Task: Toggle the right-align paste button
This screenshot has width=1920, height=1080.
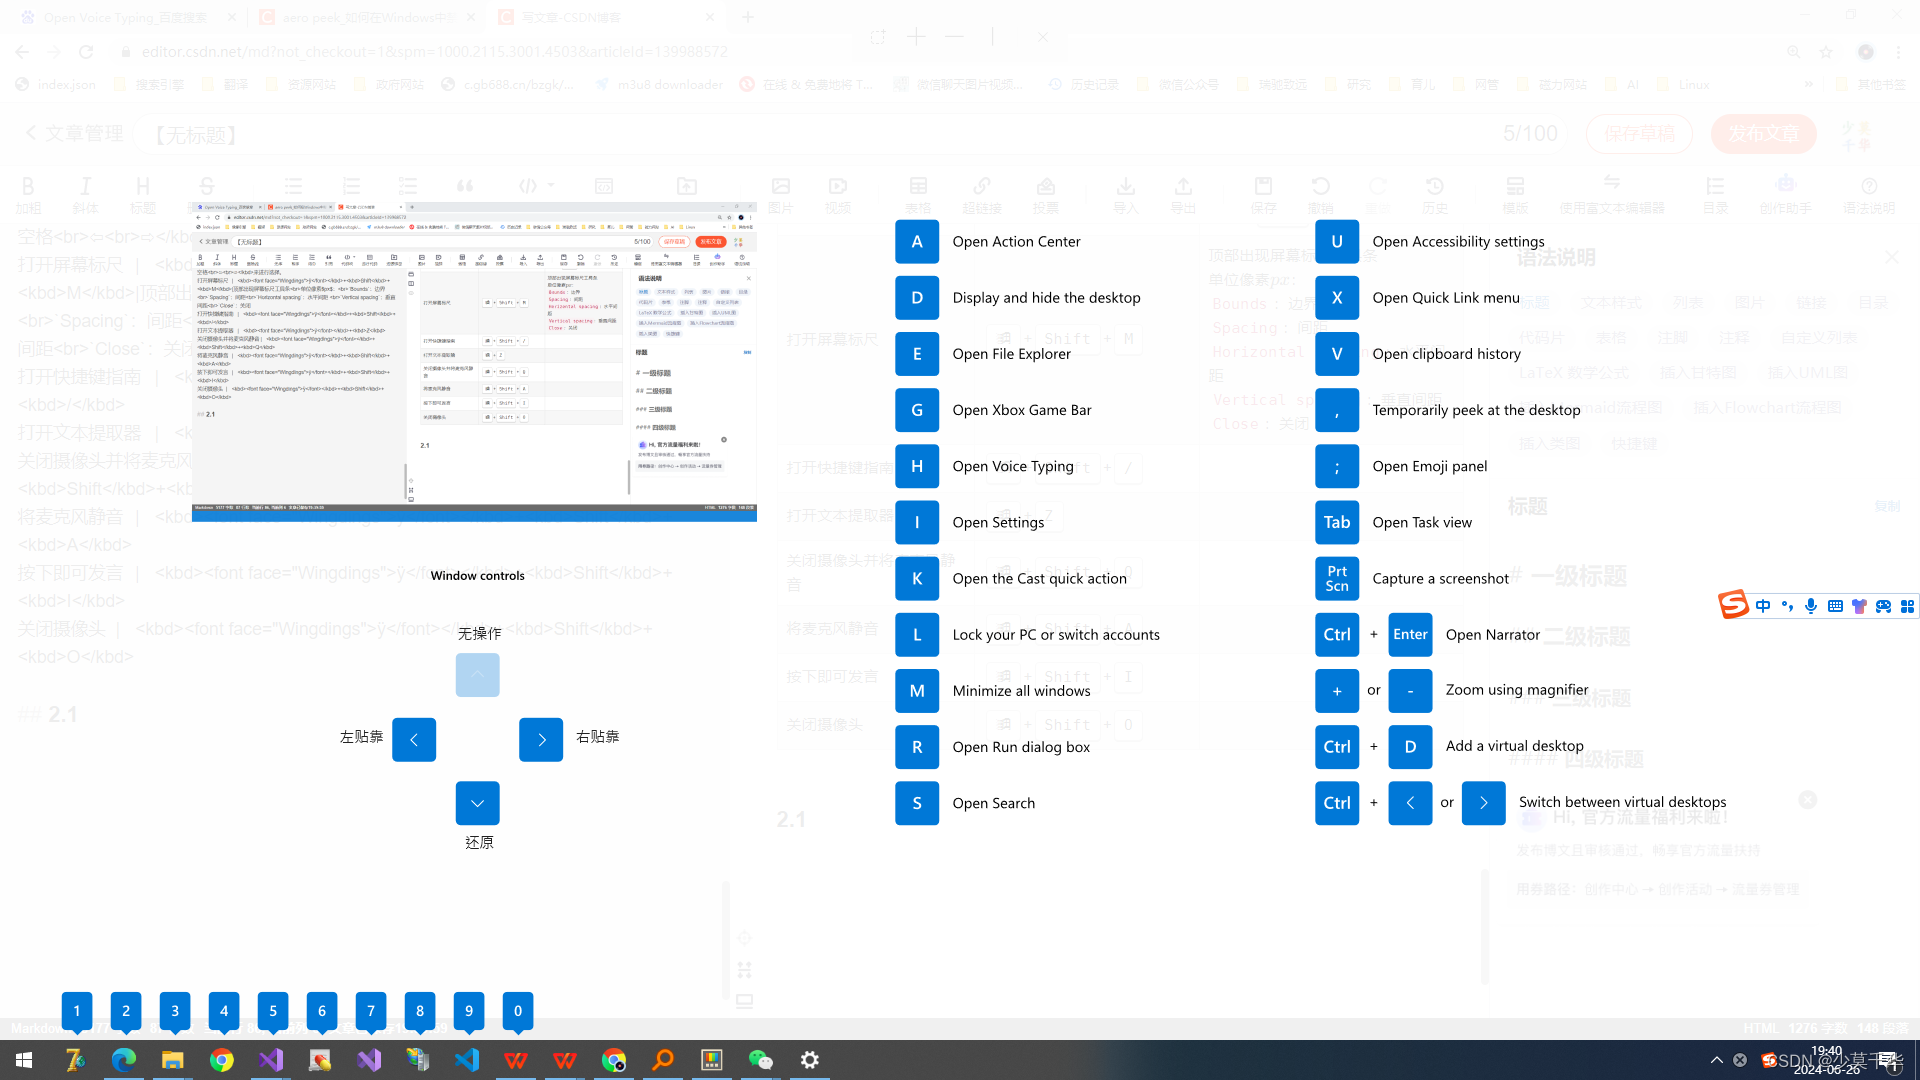Action: pos(539,740)
